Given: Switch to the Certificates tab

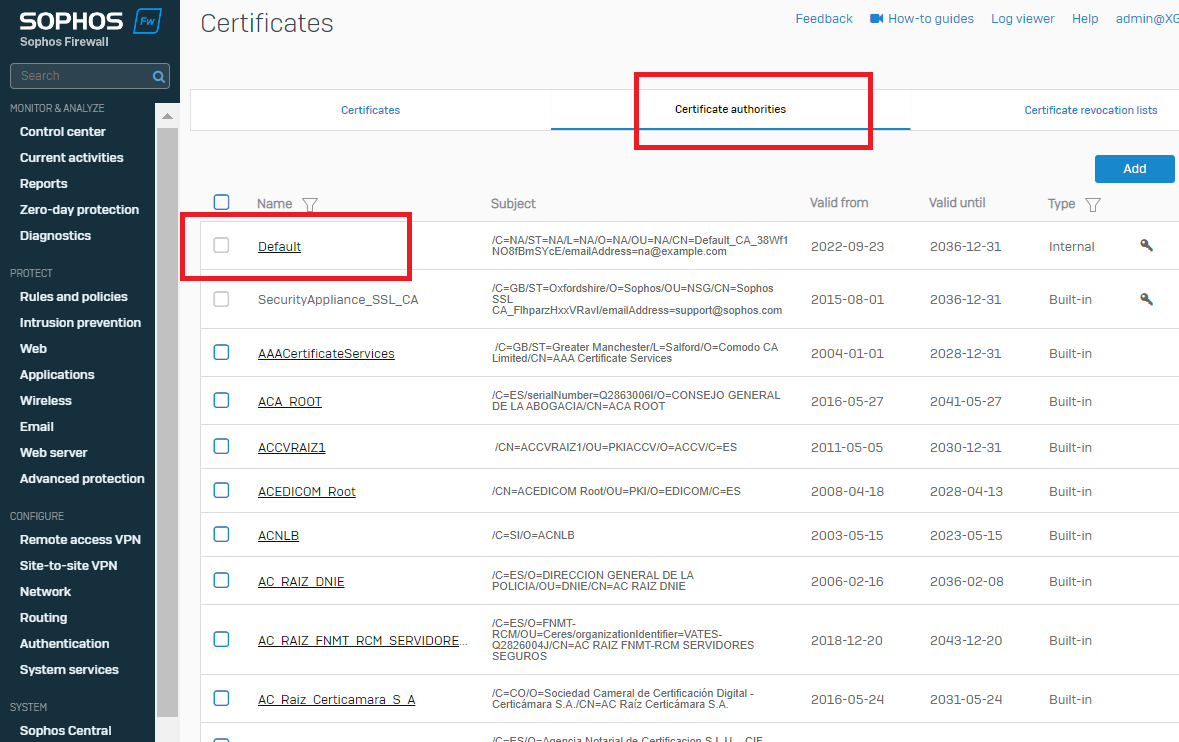Looking at the screenshot, I should [x=370, y=111].
